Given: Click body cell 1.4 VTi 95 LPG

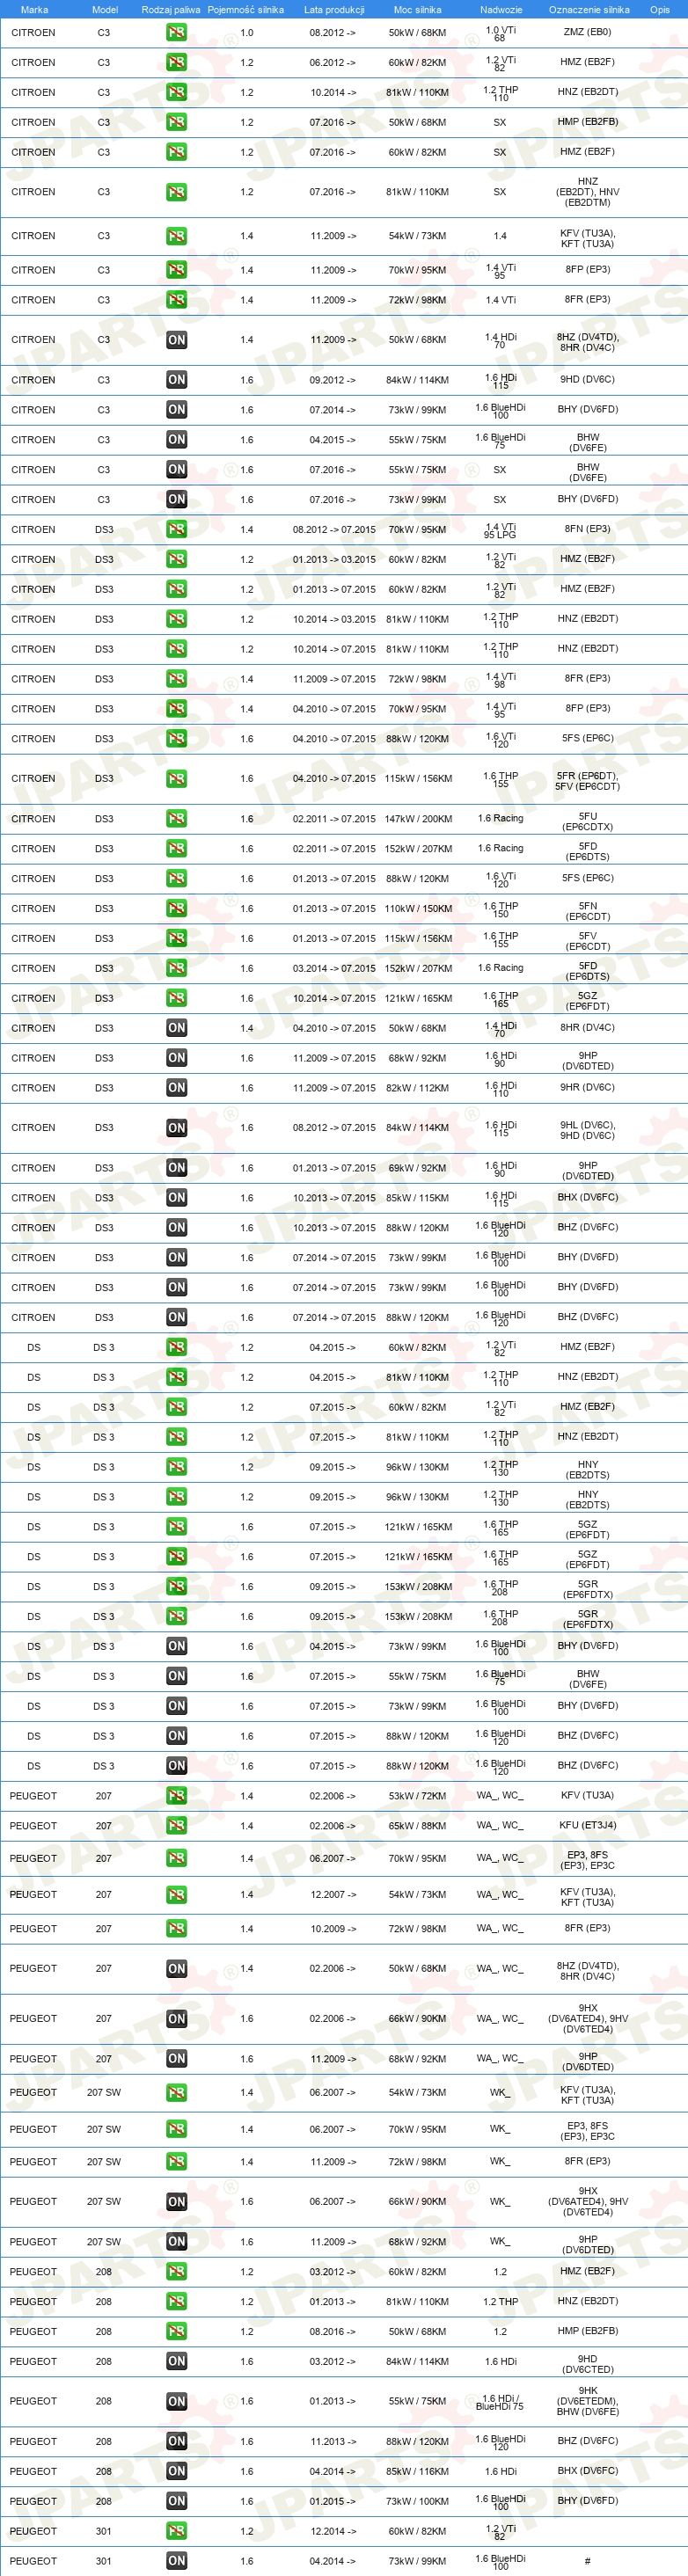Looking at the screenshot, I should [x=500, y=530].
